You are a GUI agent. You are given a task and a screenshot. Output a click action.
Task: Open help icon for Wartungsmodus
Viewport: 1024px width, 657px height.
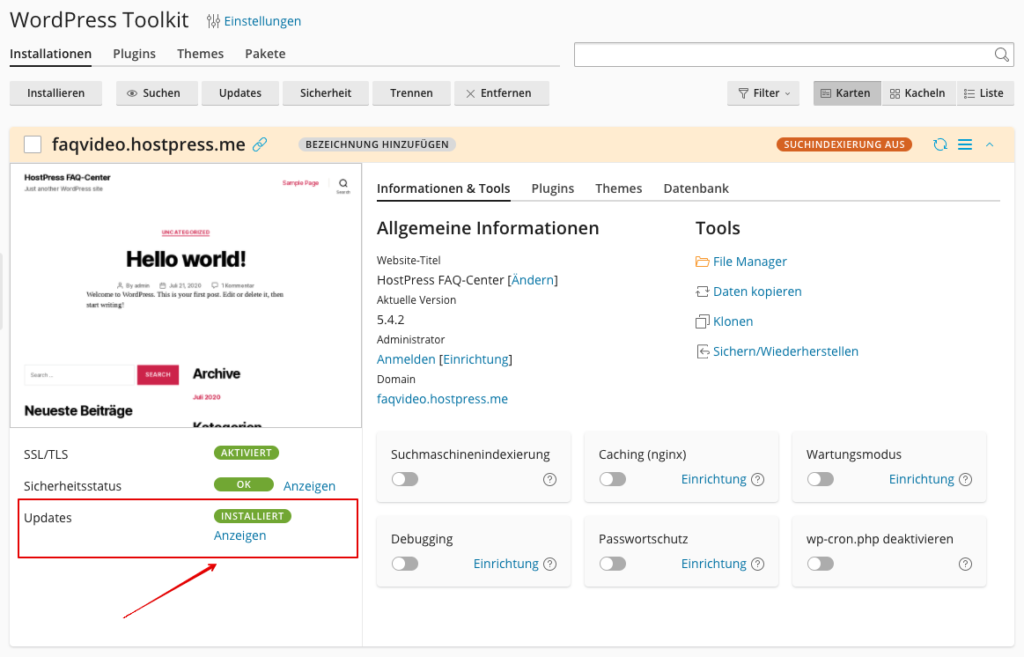point(965,479)
